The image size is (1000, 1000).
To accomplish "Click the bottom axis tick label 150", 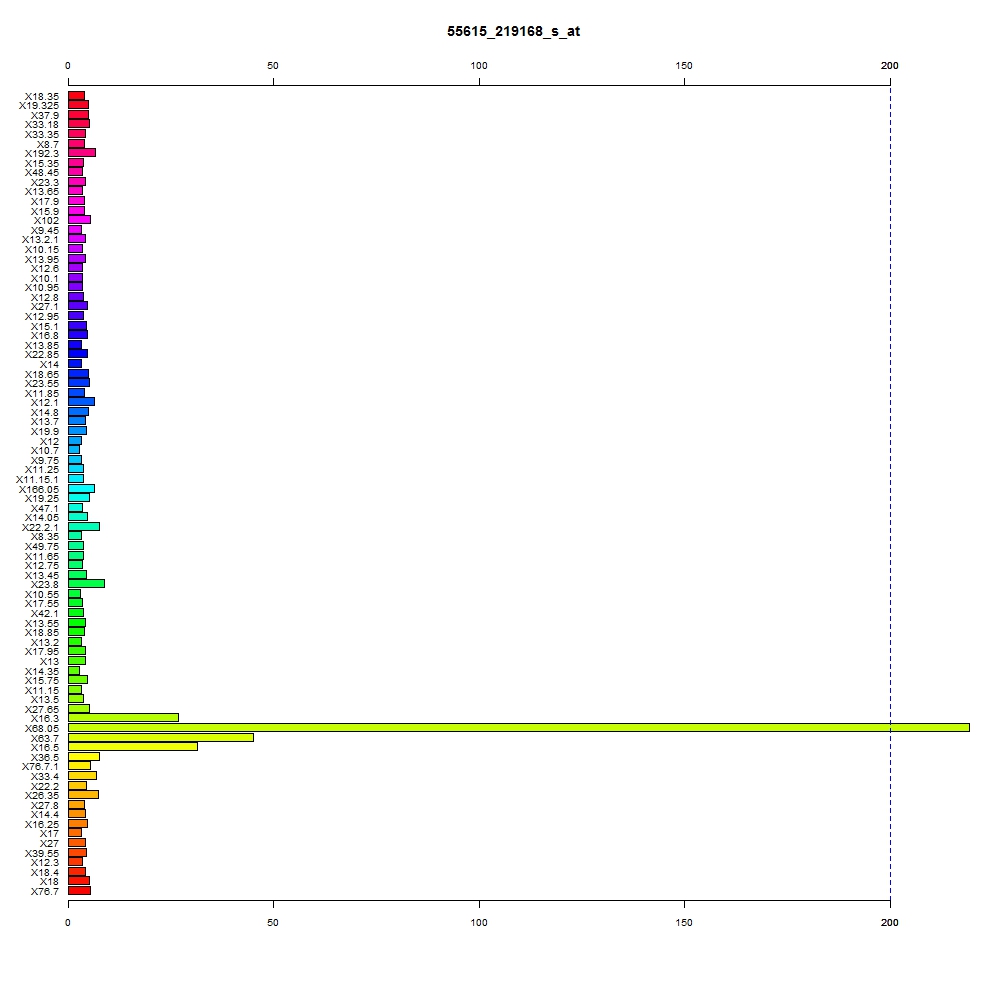I will [x=684, y=922].
